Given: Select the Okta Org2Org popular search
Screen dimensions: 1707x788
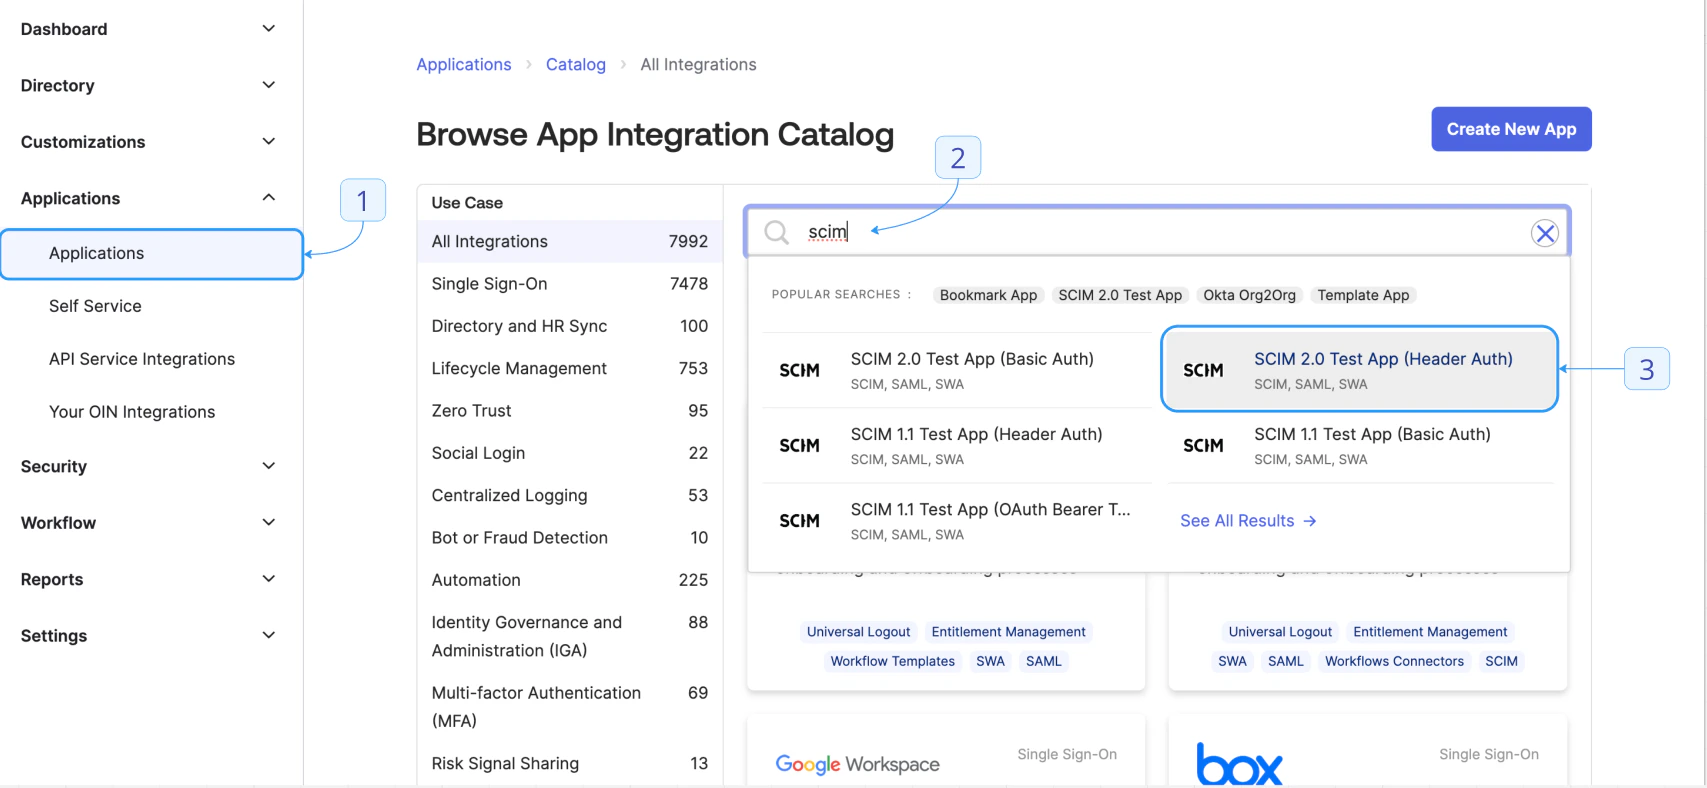Looking at the screenshot, I should 1249,295.
